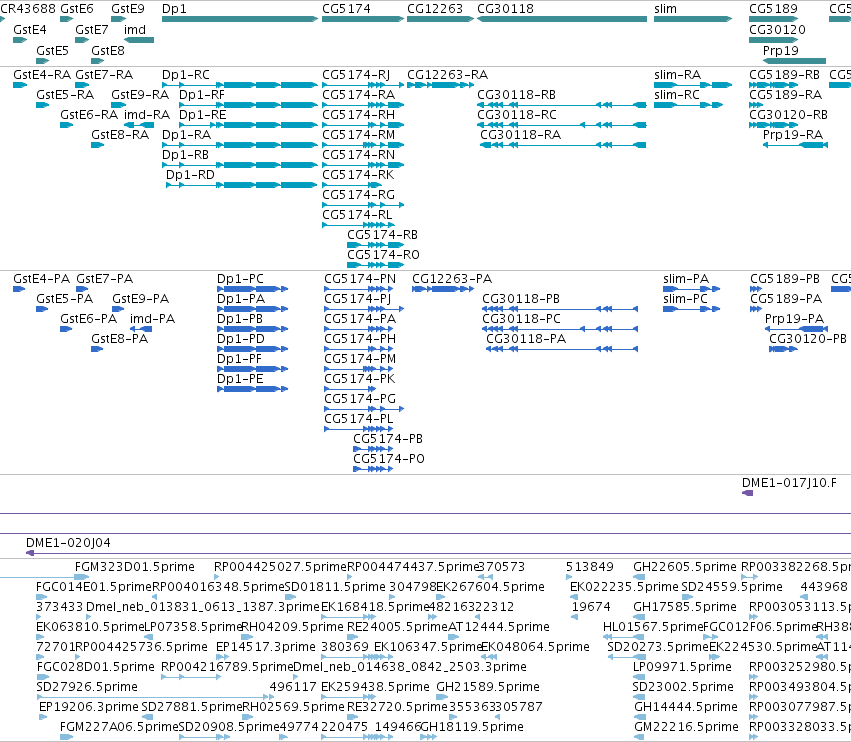Select transcript Prp19-RA label
851x742 pixels.
tap(792, 135)
